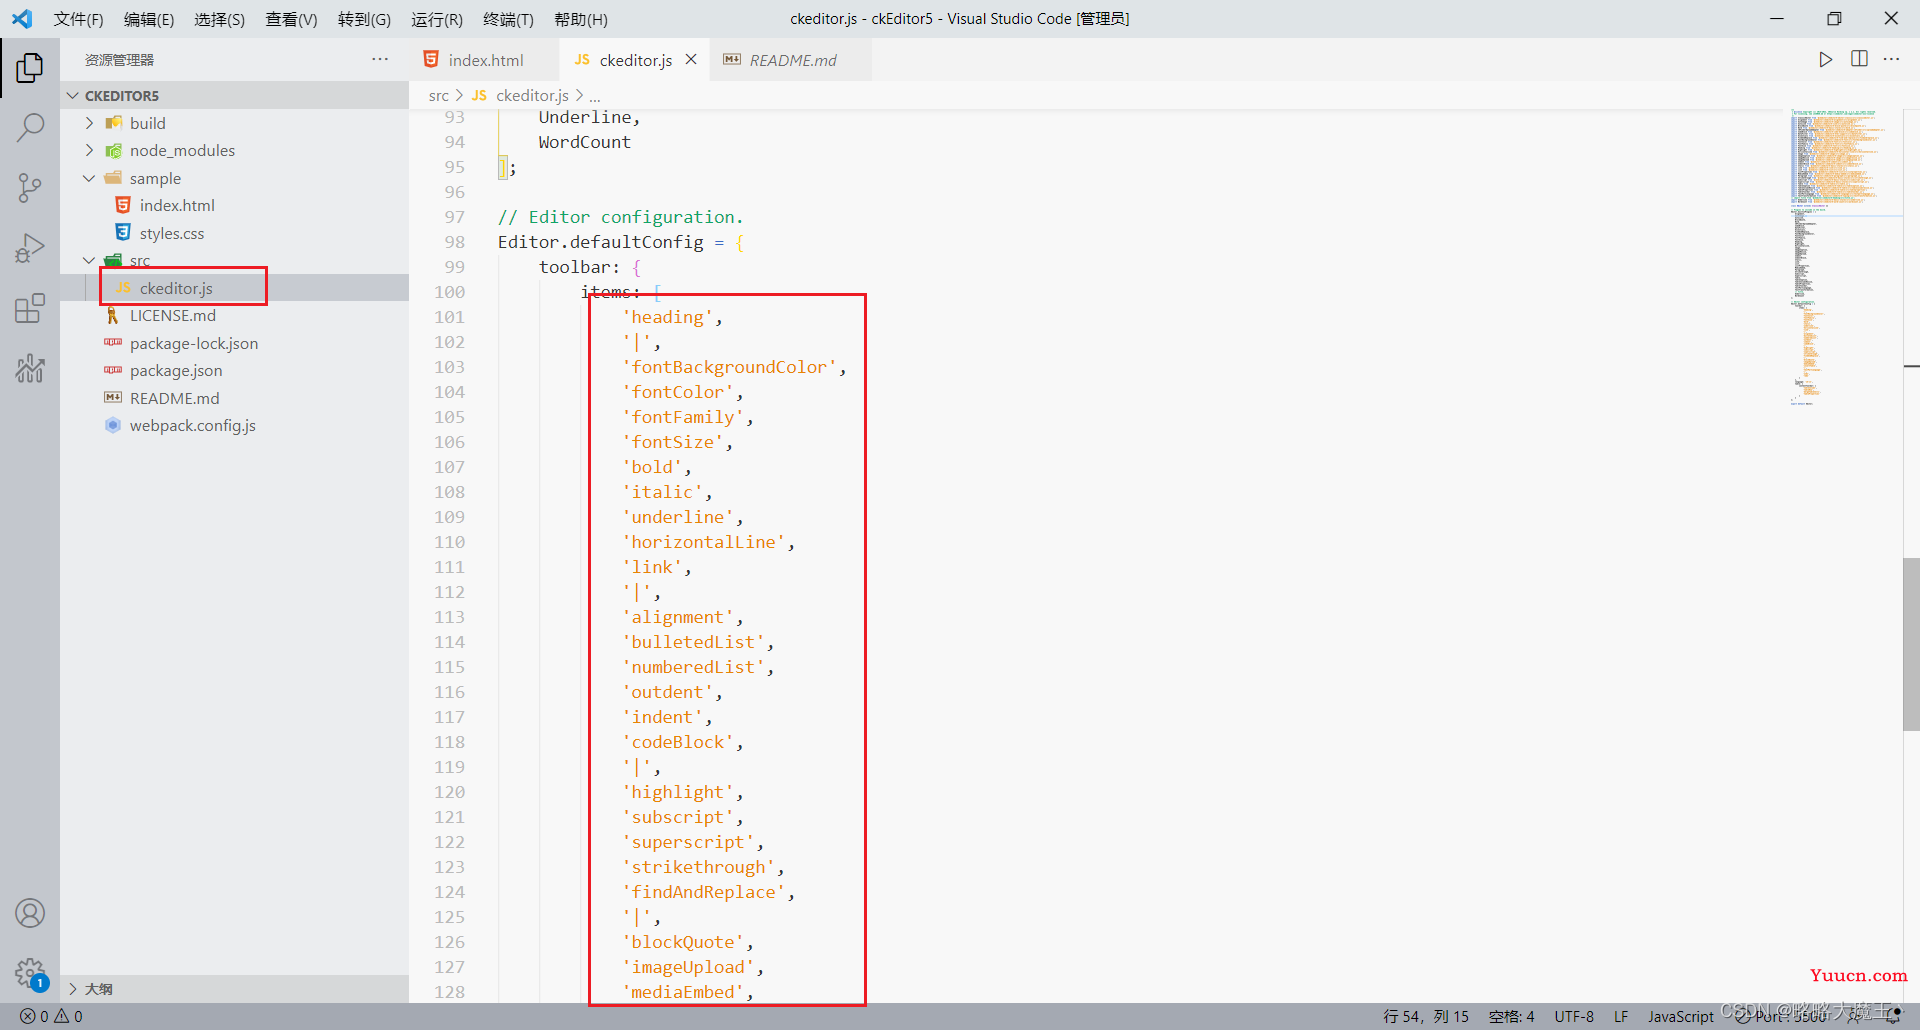This screenshot has height=1030, width=1920.
Task: Open the 选择(S) menu
Action: pyautogui.click(x=219, y=19)
